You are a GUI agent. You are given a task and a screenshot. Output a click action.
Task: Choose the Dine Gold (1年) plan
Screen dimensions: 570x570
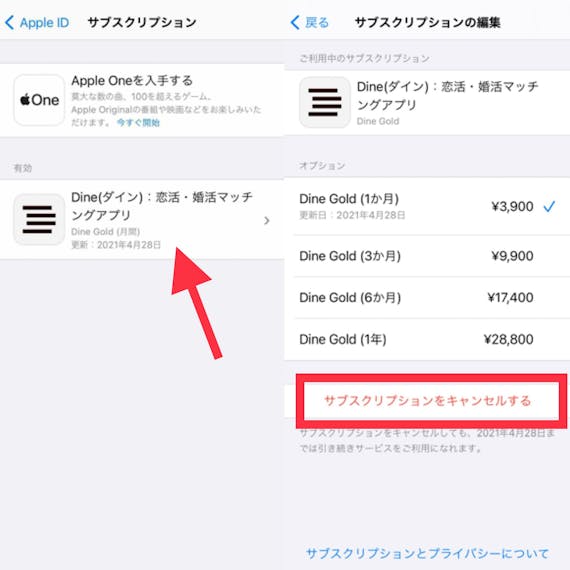(x=427, y=340)
